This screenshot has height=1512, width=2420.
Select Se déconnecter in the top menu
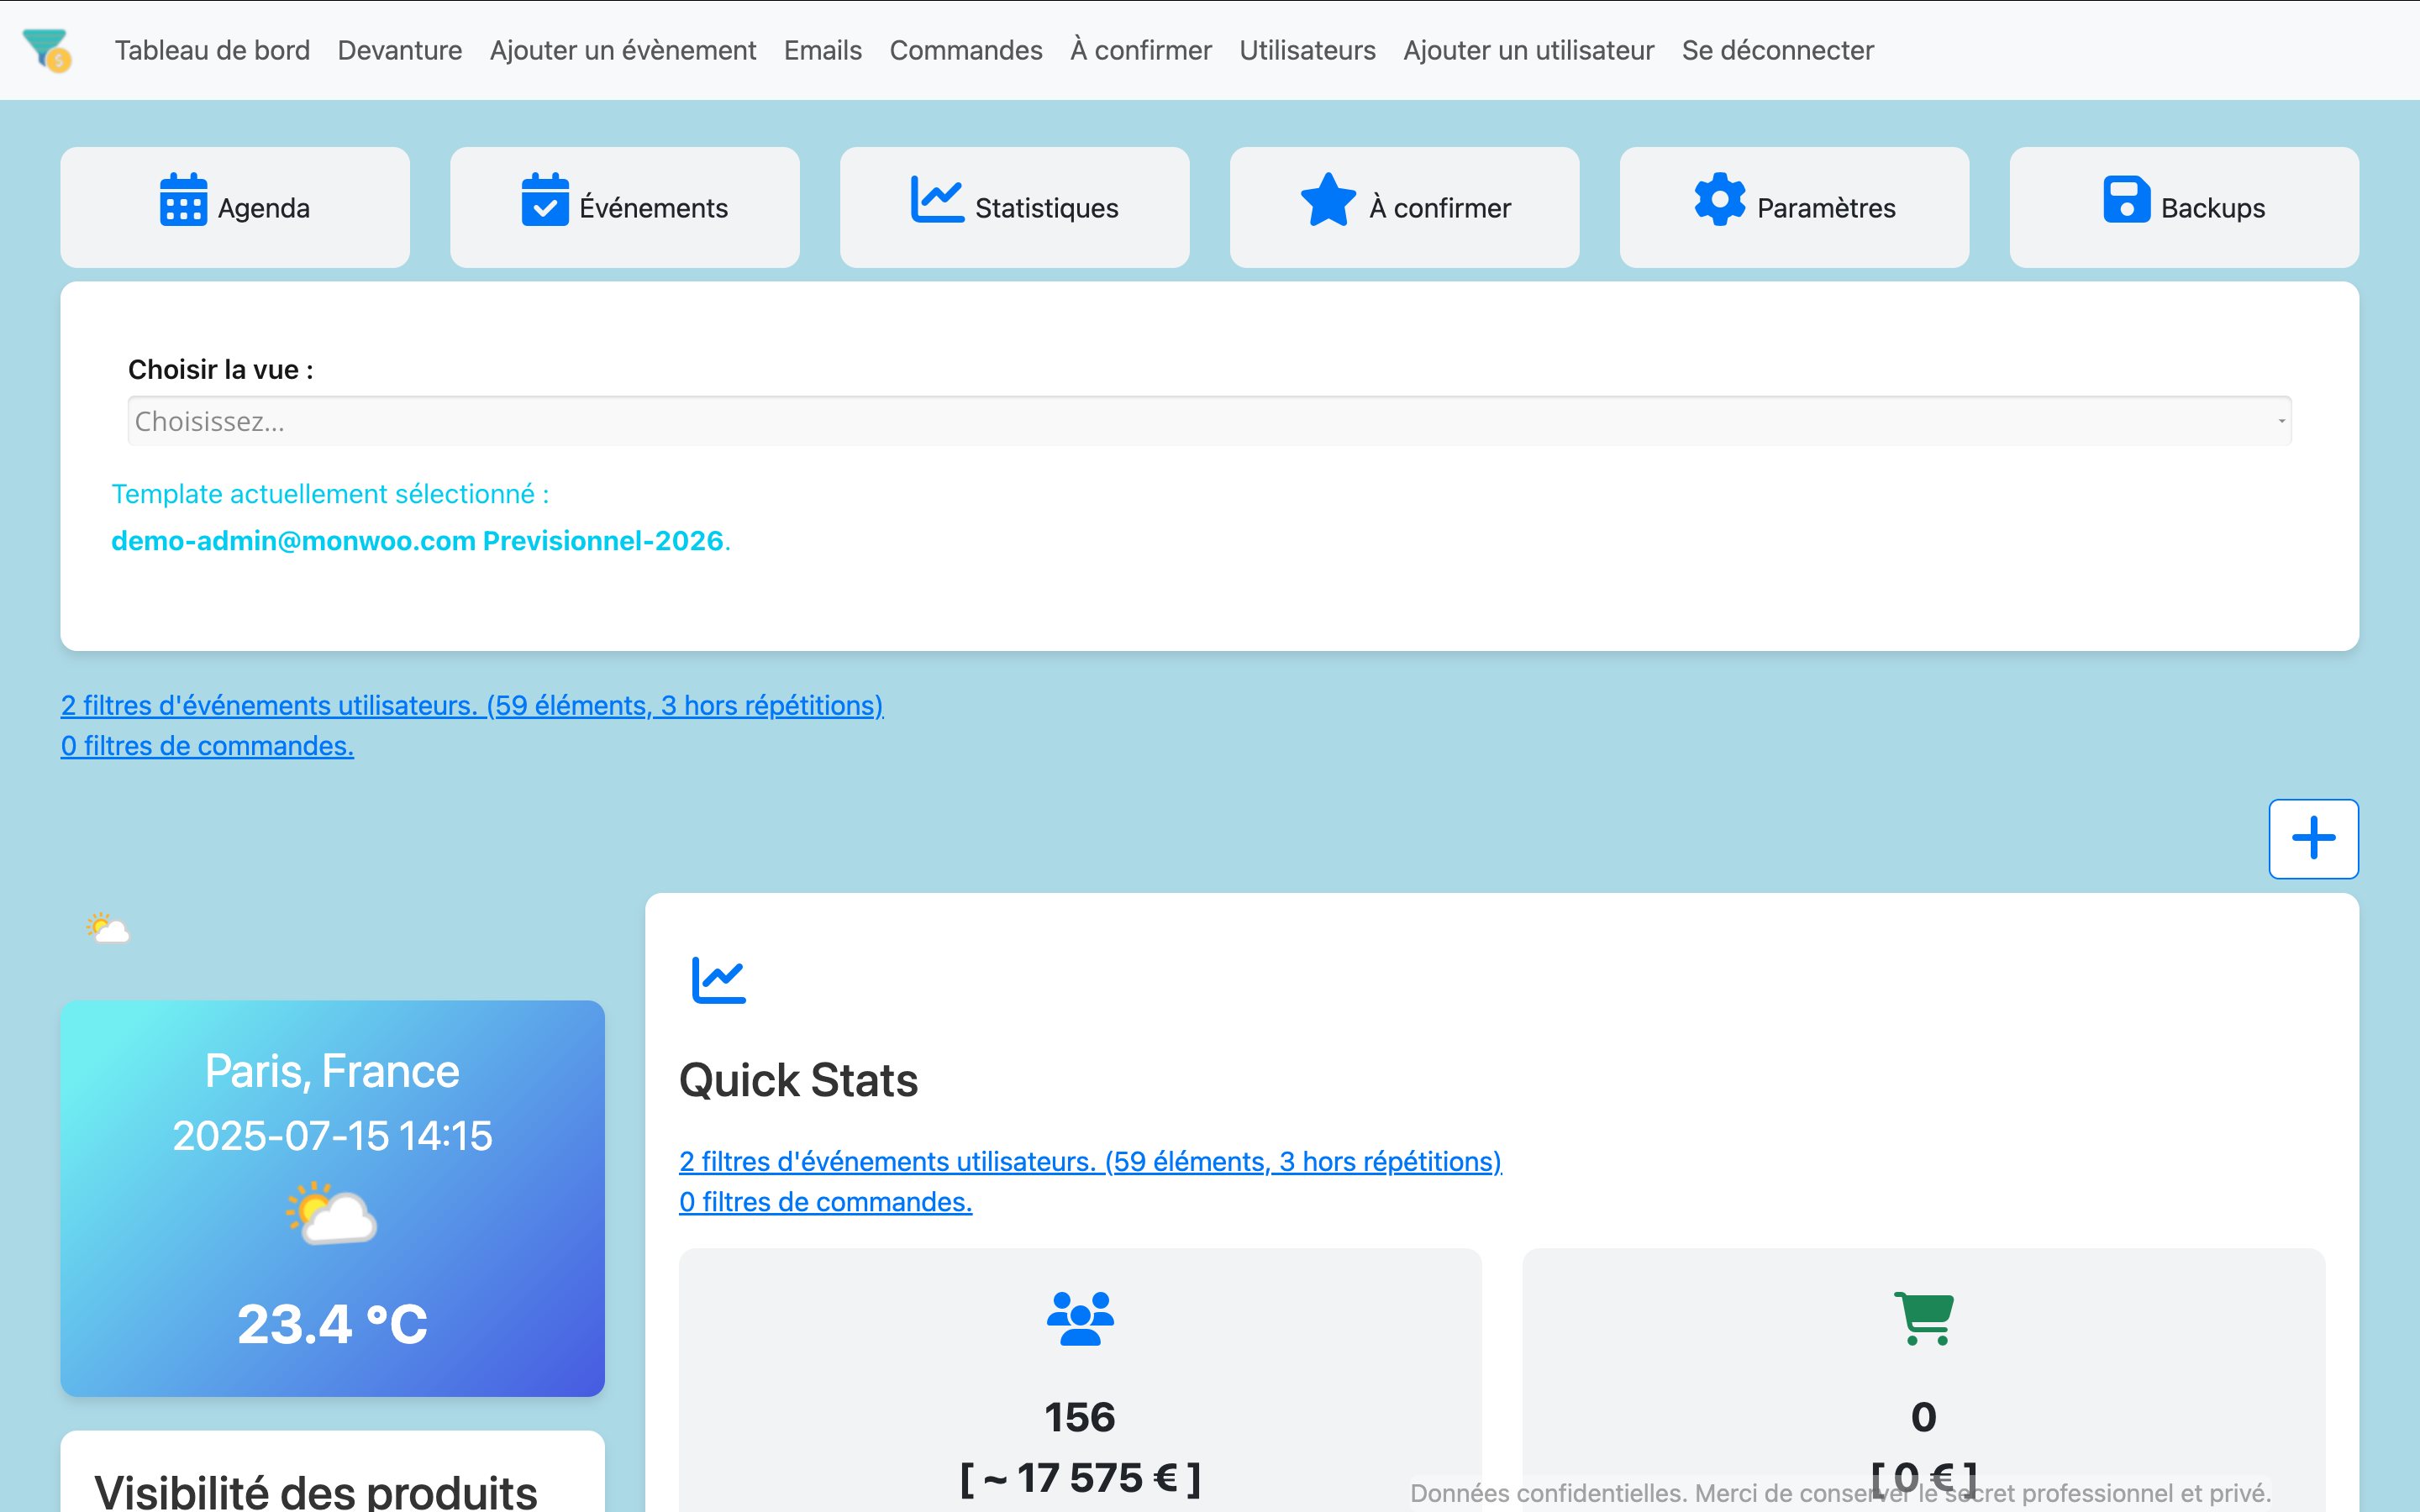point(1777,50)
